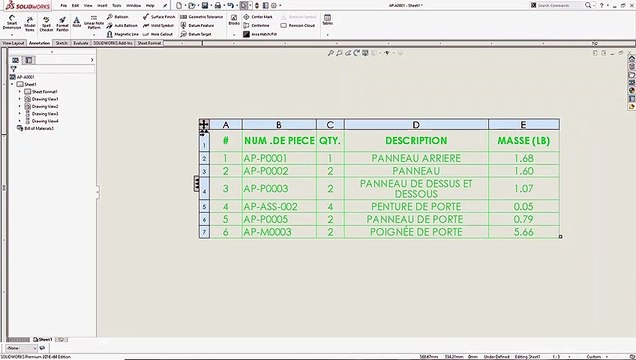The width and height of the screenshot is (636, 360).
Task: Expand Sheet Format1 node
Action: (x=19, y=92)
